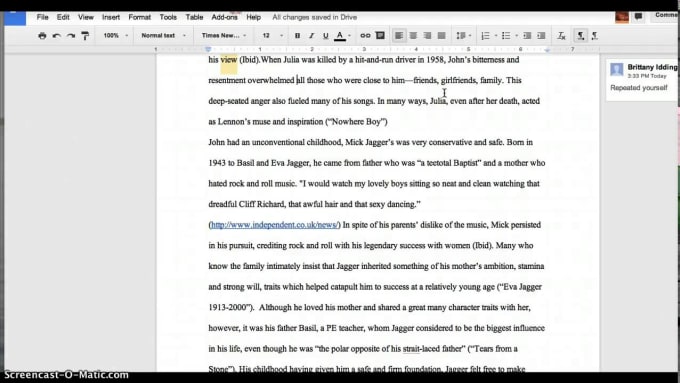The image size is (680, 383).
Task: Click the All changes saved in Drive status
Action: pyautogui.click(x=314, y=17)
